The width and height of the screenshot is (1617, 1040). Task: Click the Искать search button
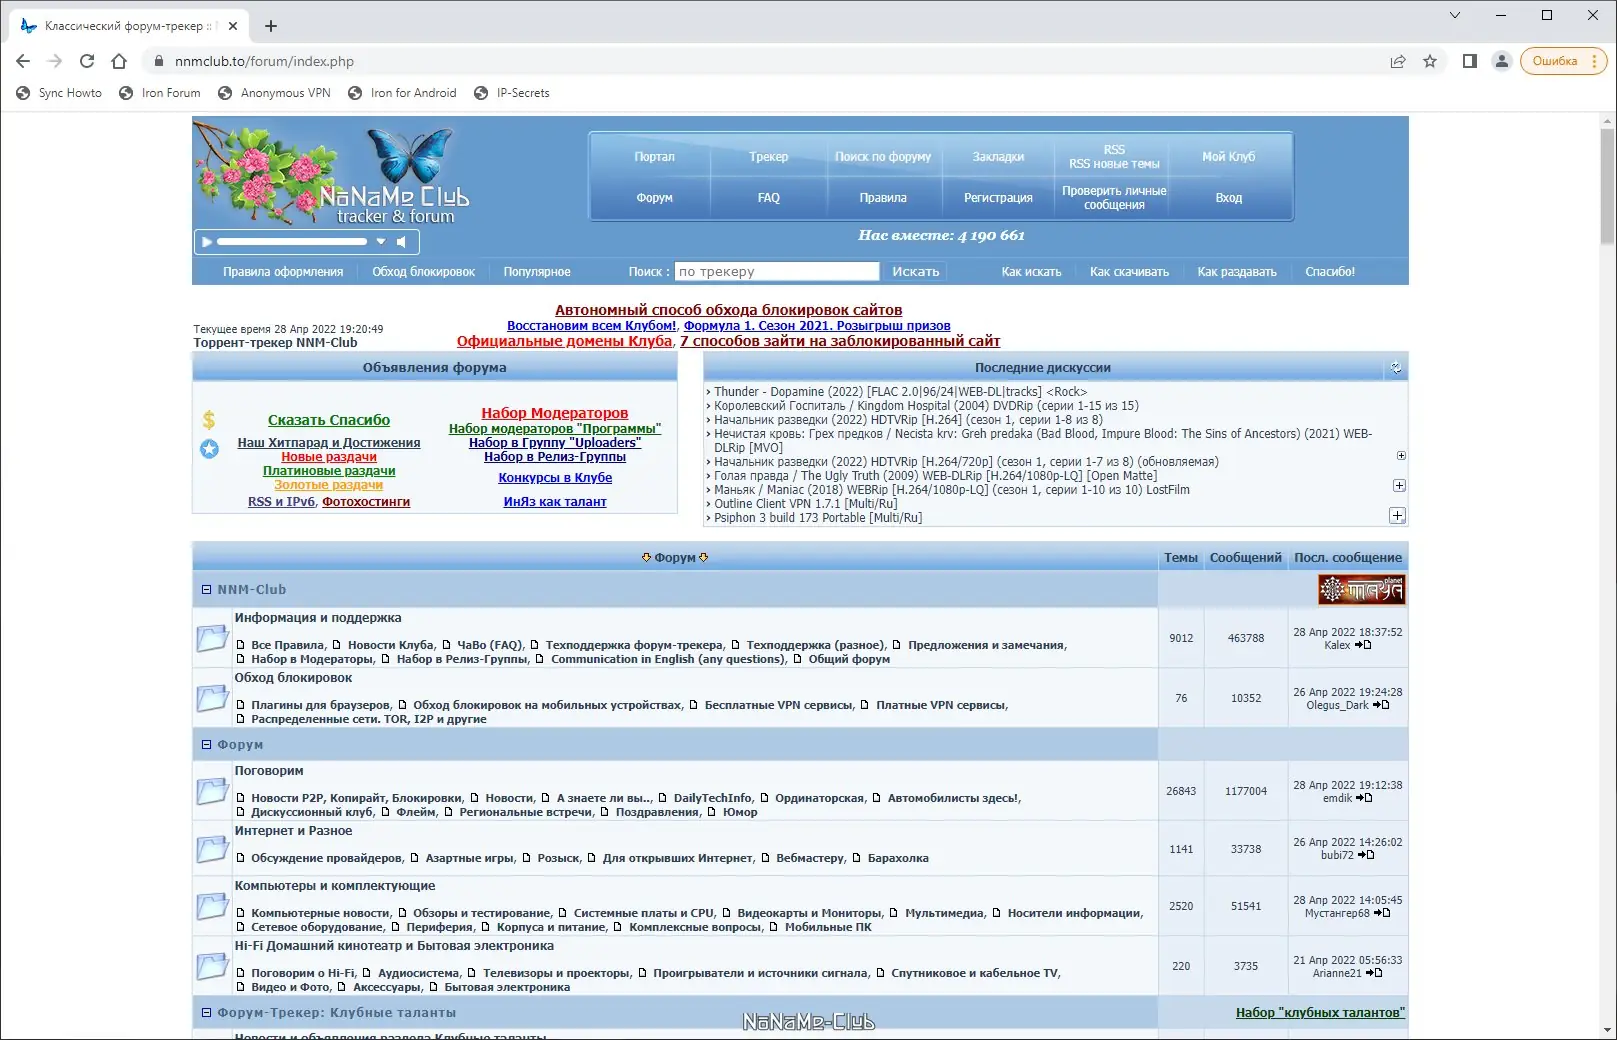pyautogui.click(x=916, y=272)
